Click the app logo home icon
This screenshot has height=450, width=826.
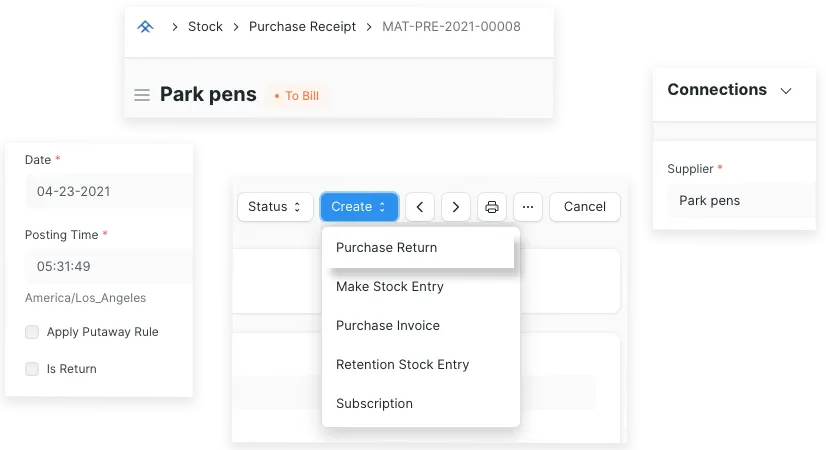[146, 27]
